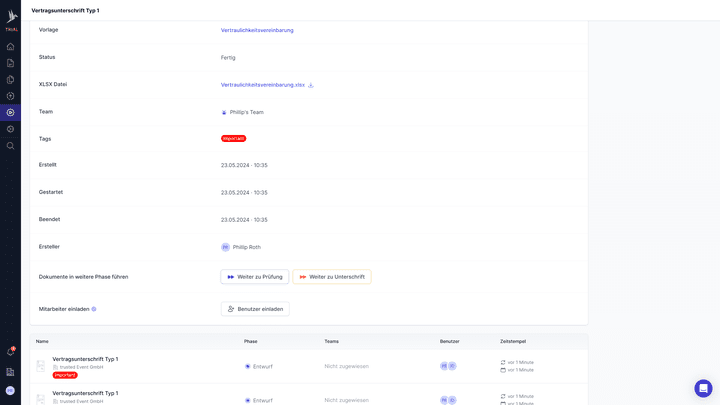Screen dimensions: 720x405
Task: Click the home icon in the sidebar
Action: point(10,46)
